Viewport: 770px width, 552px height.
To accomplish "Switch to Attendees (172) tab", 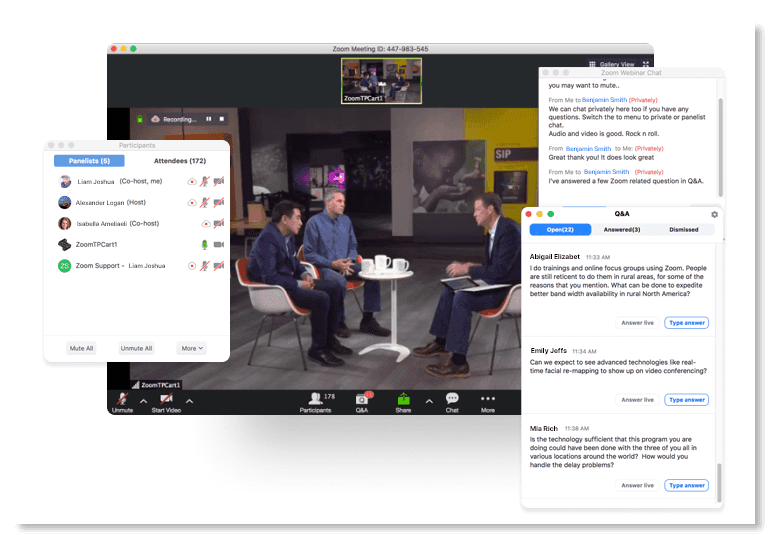I will pos(179,161).
